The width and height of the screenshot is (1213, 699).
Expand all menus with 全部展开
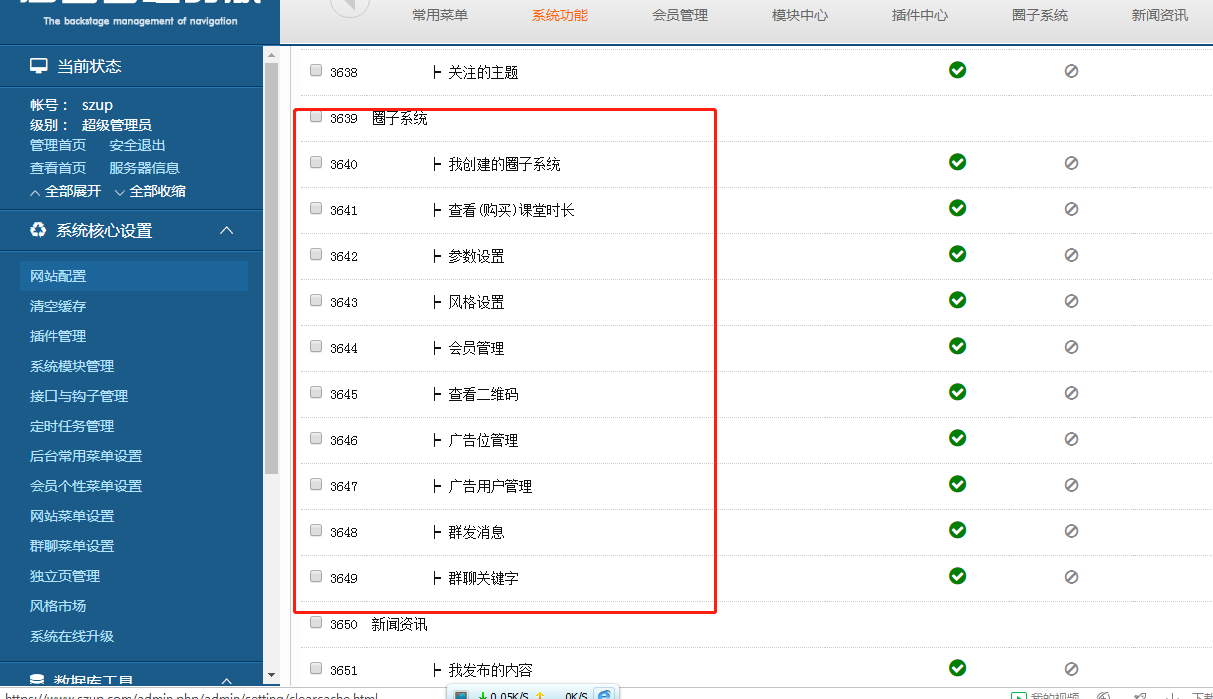[66, 191]
